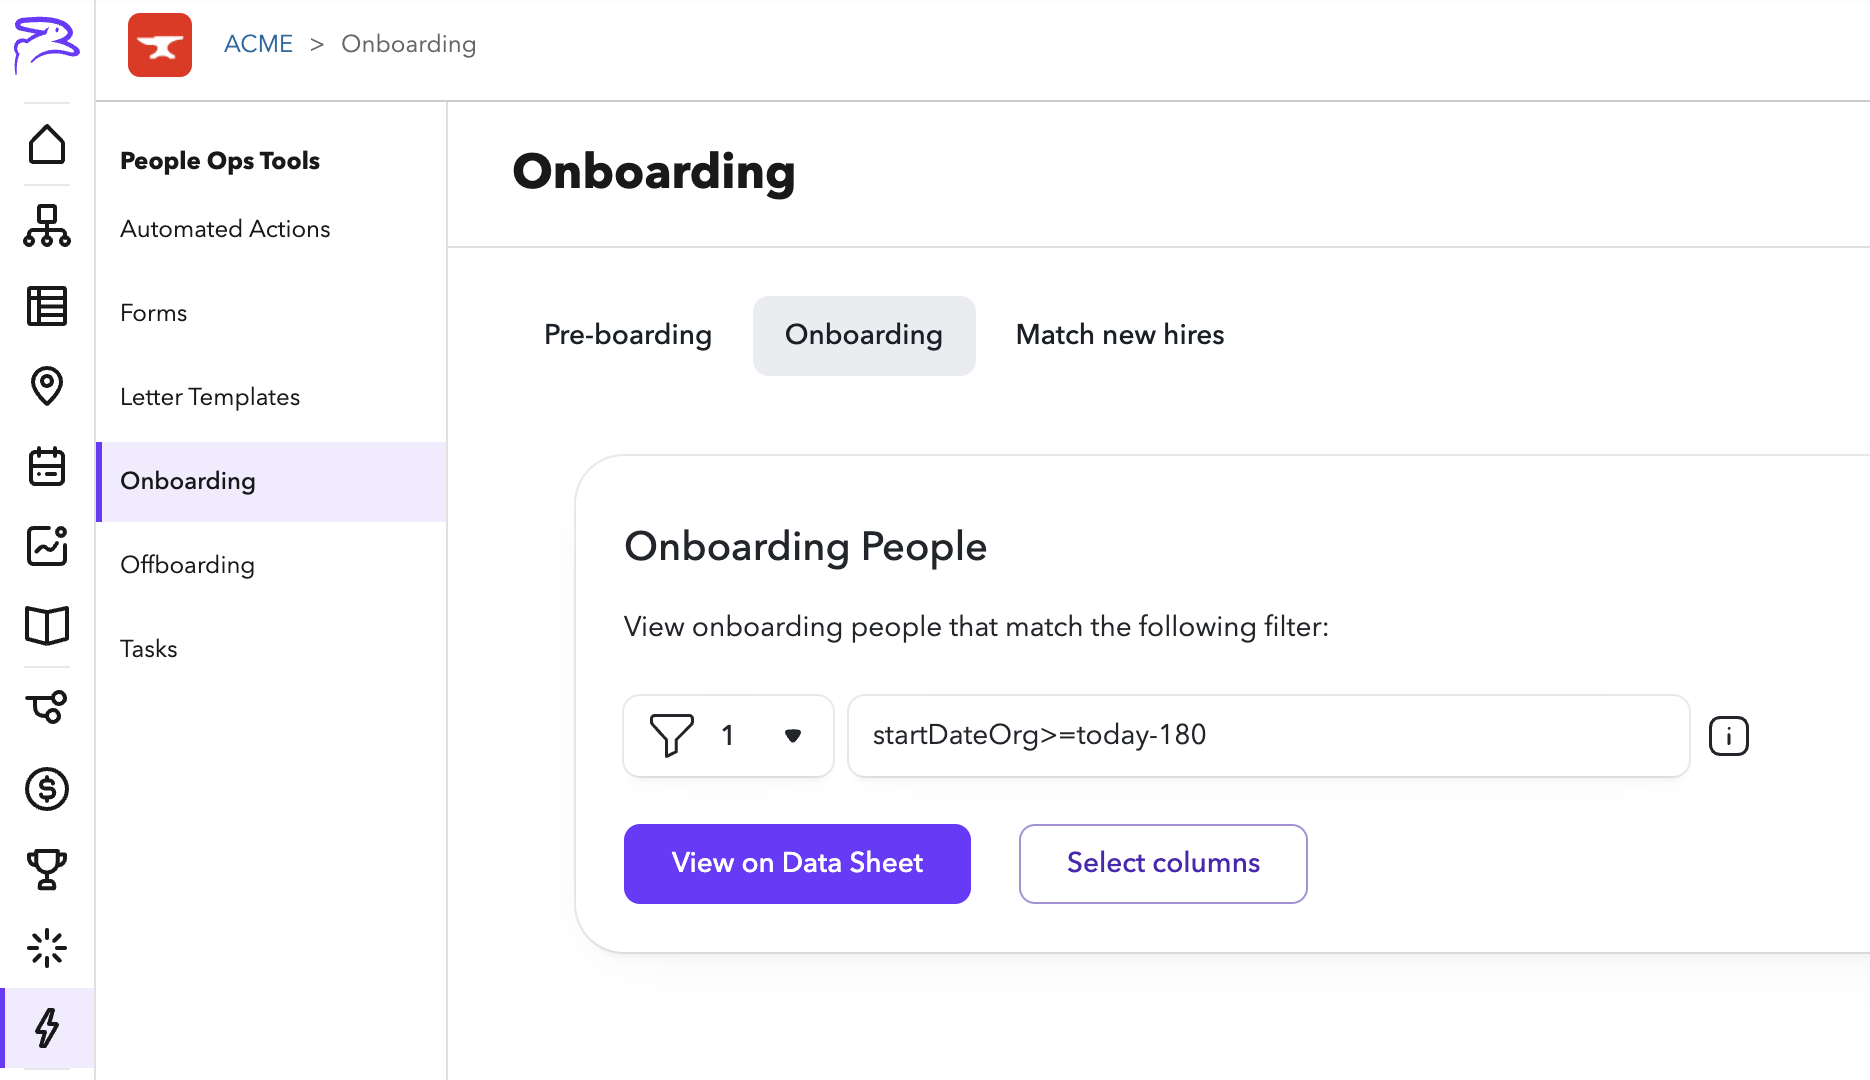Screen dimensions: 1870x1080
Task: Switch to the Match new hires tab
Action: (x=1119, y=335)
